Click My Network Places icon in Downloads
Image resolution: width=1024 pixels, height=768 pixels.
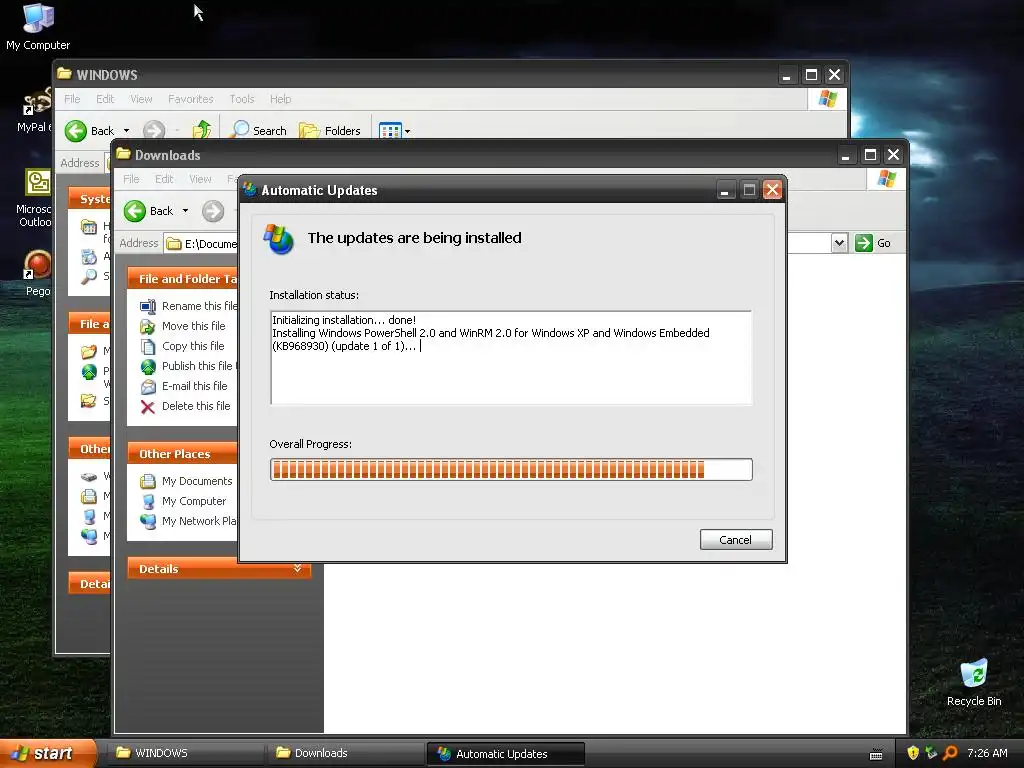click(x=148, y=521)
